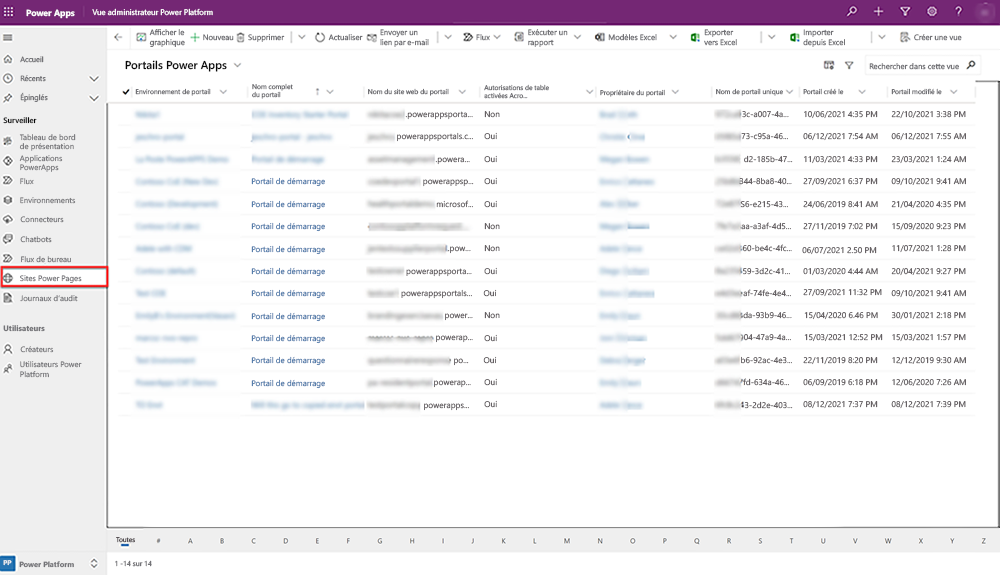Filter the list by the letter Z
Image resolution: width=1000 pixels, height=575 pixels.
983,541
